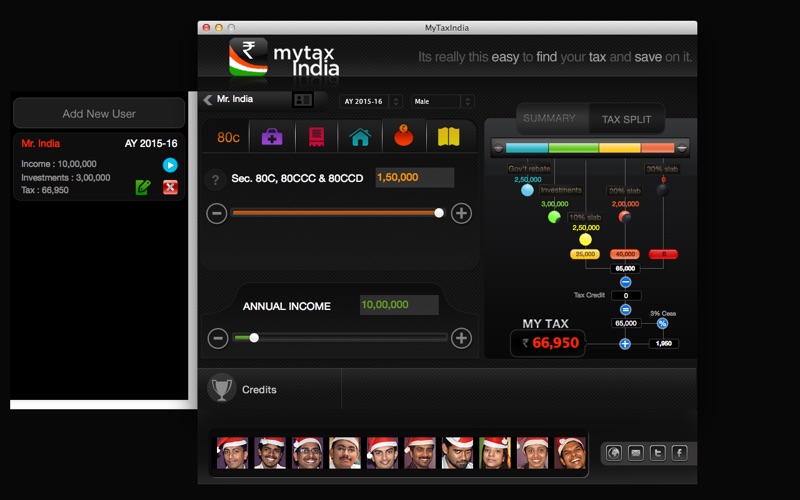This screenshot has height=500, width=800.
Task: Open the orange money bag tab
Action: [404, 136]
